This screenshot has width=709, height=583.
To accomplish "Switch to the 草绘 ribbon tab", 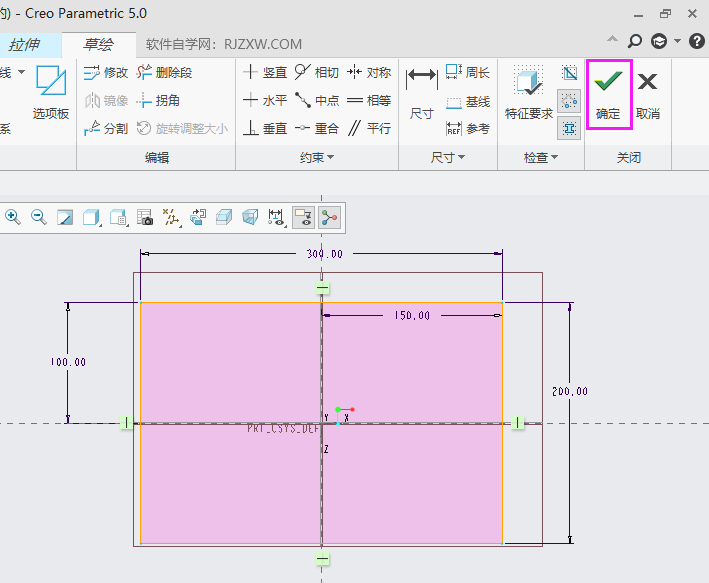I will tap(97, 44).
